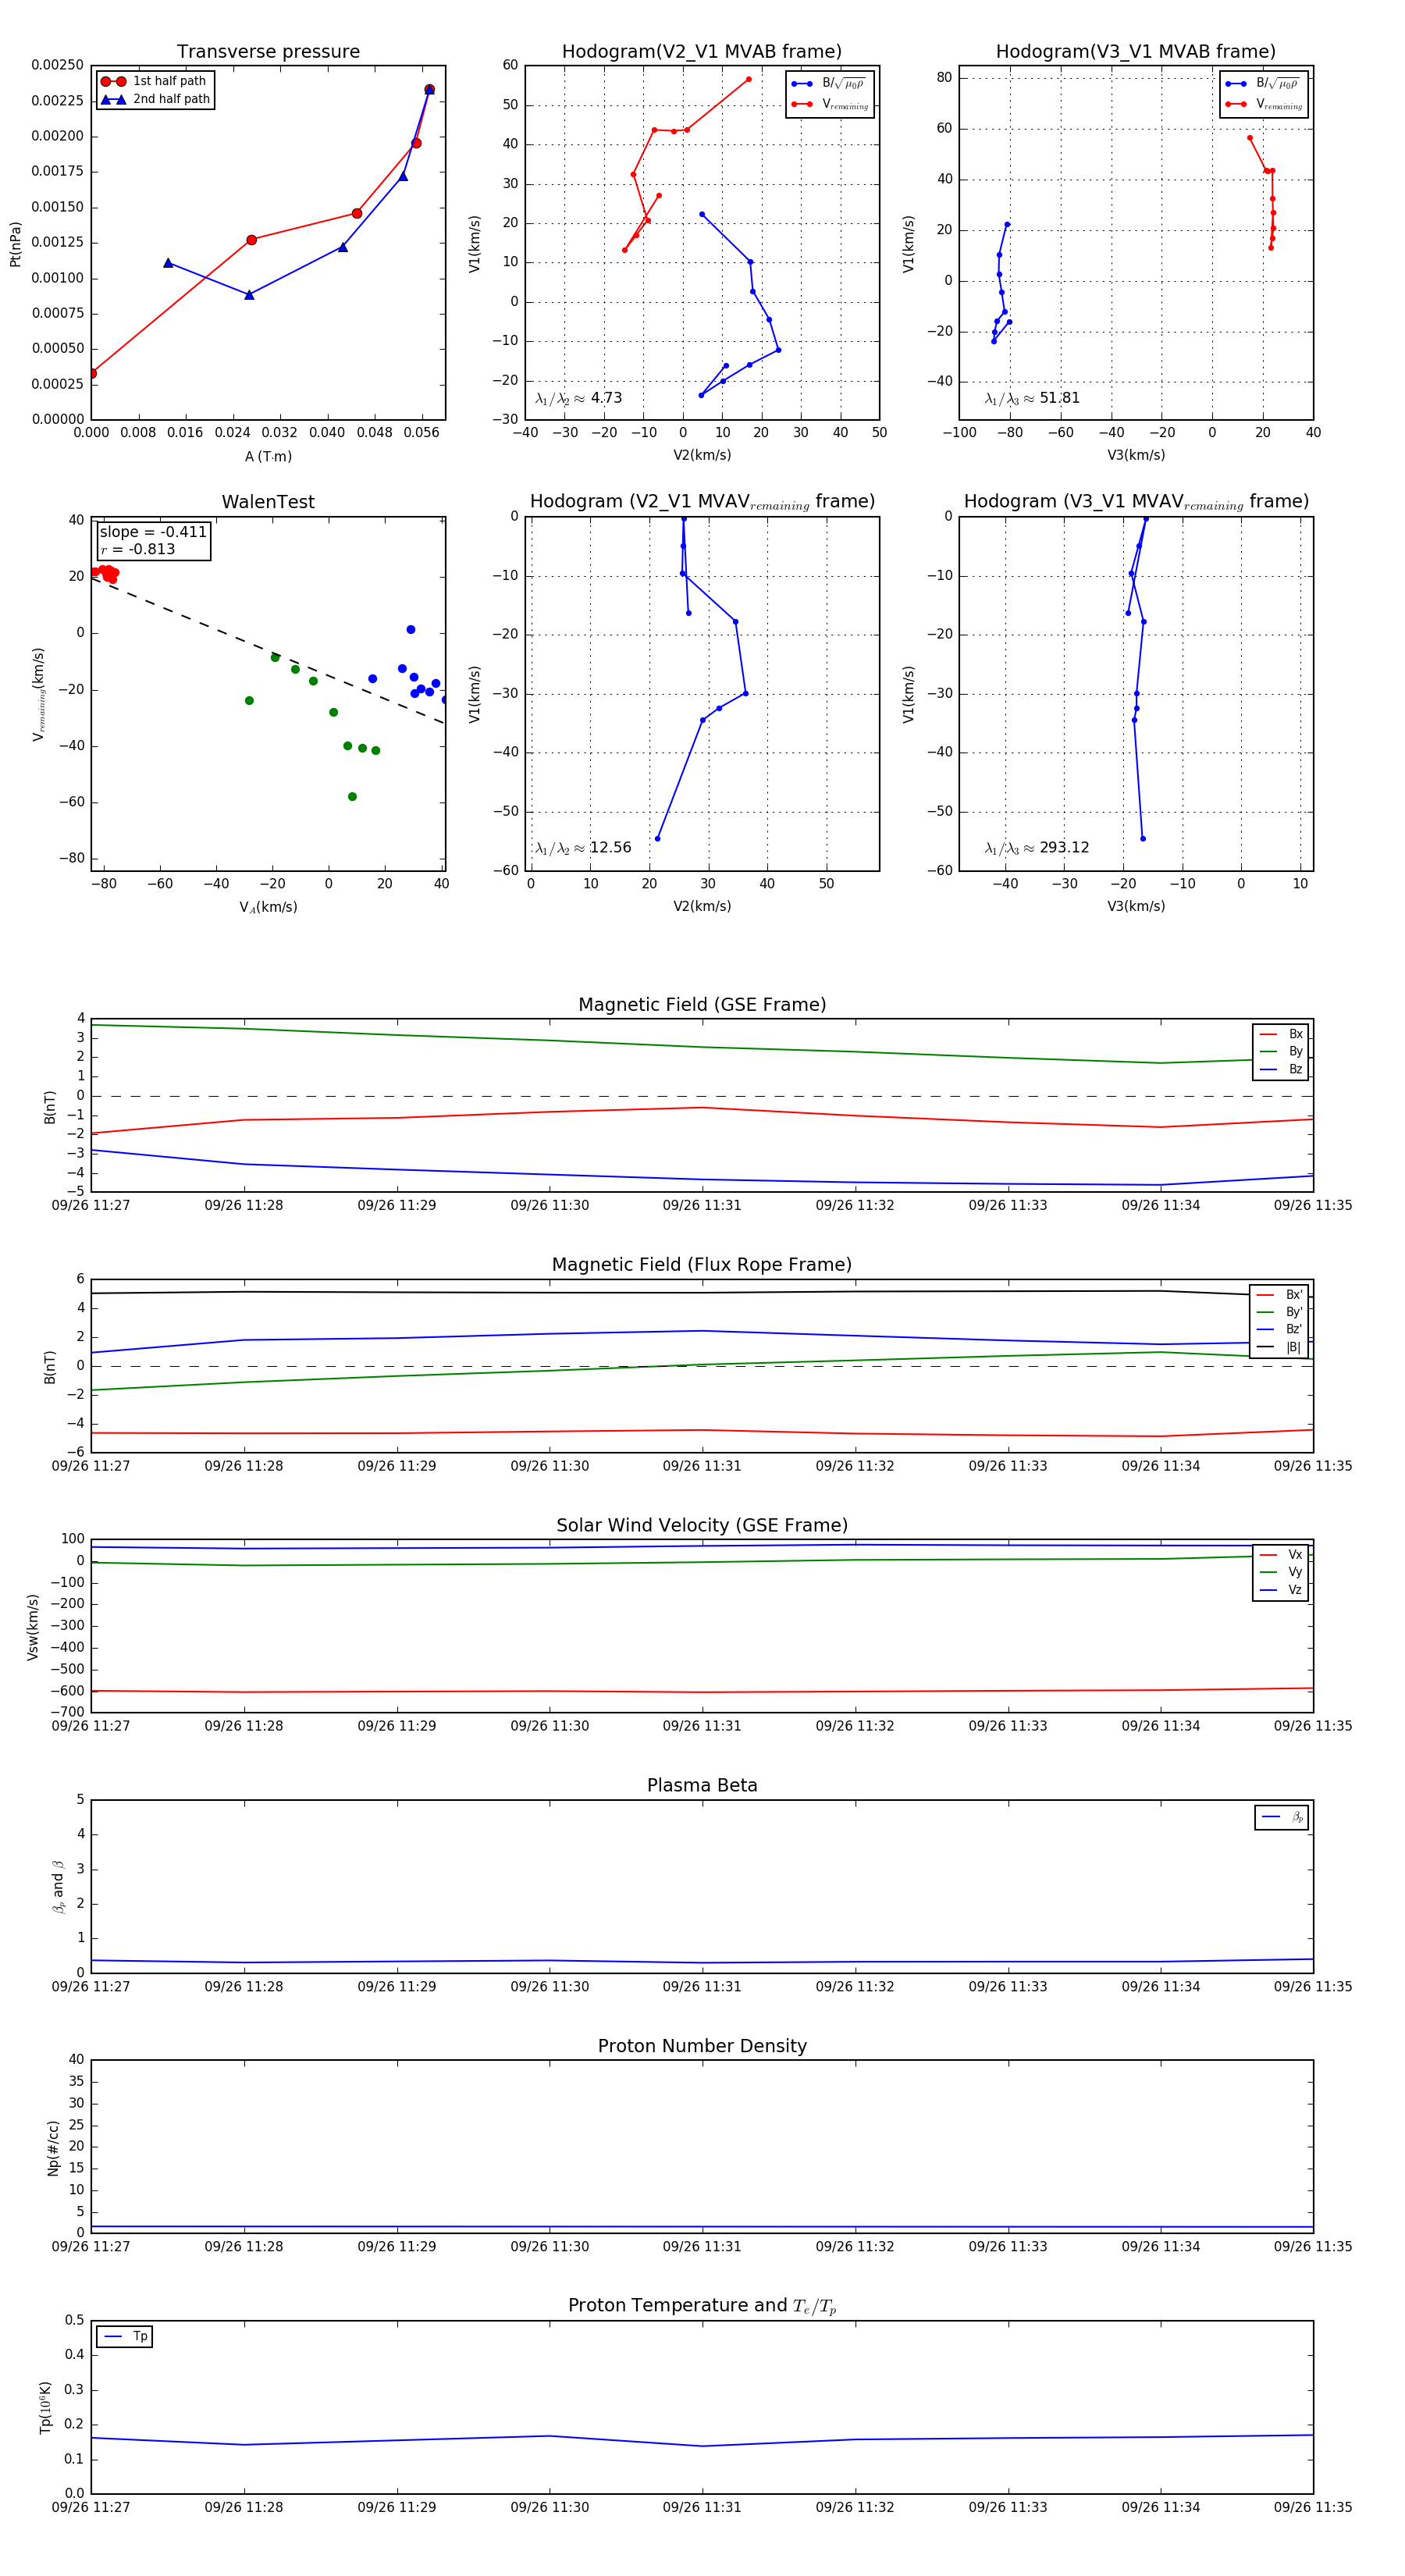Screen dimensions: 1405x2576
Task: Click the 'Vsw(km/s)' y-axis label
Action: [x=33, y=1628]
